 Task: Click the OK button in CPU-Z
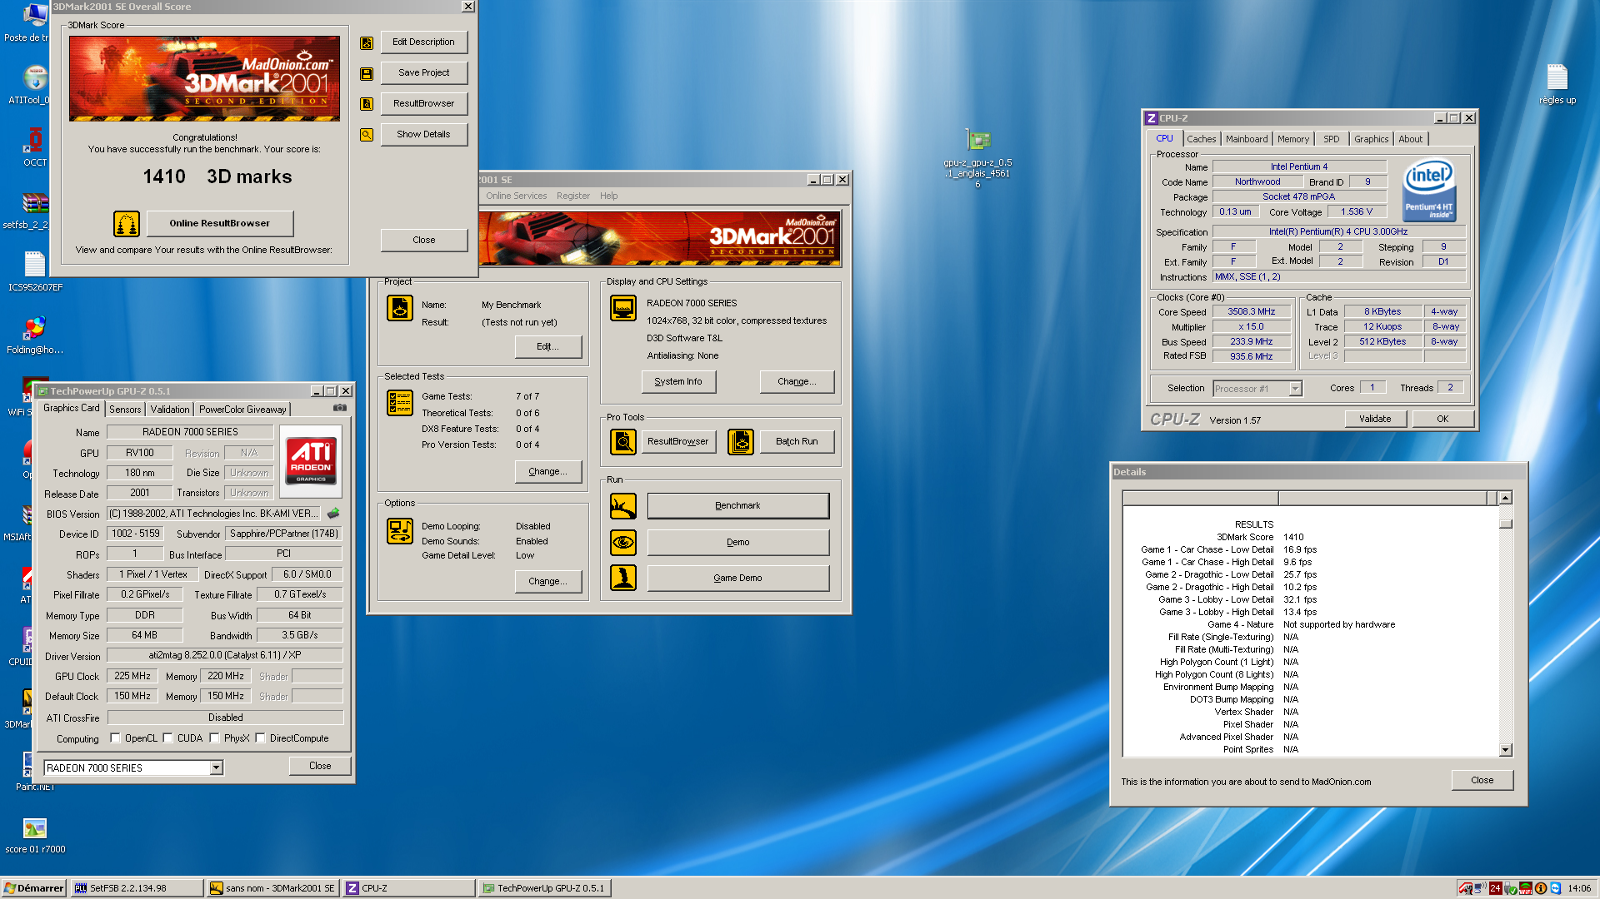(x=1442, y=419)
